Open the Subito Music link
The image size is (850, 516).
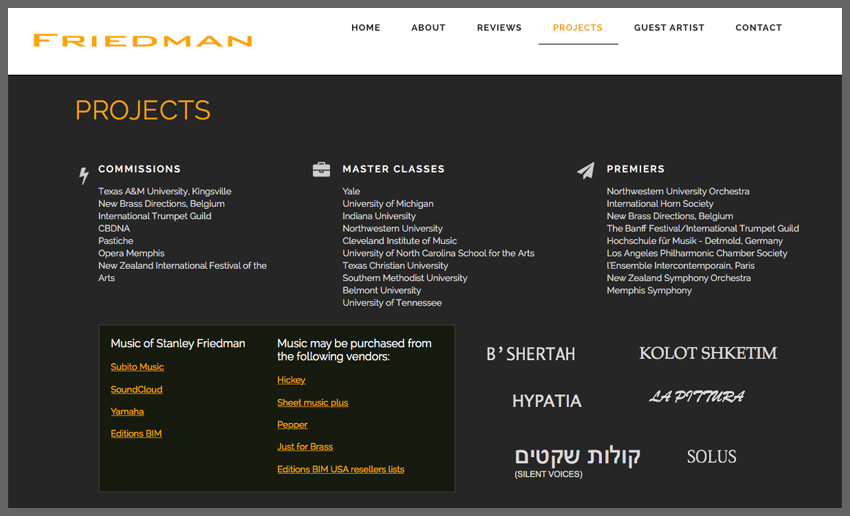tap(137, 367)
